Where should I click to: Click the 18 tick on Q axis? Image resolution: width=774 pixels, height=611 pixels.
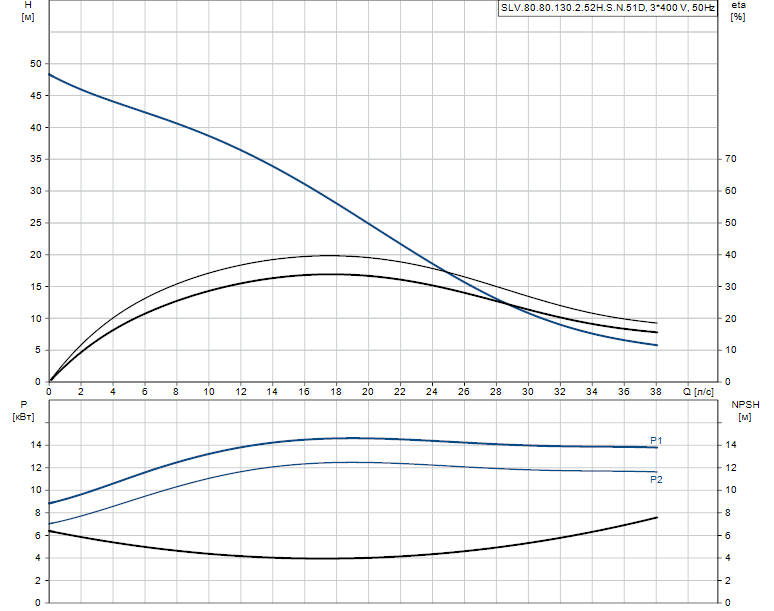tap(336, 391)
